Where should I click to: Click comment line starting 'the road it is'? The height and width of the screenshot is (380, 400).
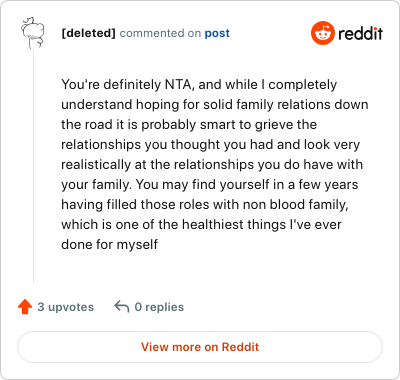pyautogui.click(x=189, y=125)
